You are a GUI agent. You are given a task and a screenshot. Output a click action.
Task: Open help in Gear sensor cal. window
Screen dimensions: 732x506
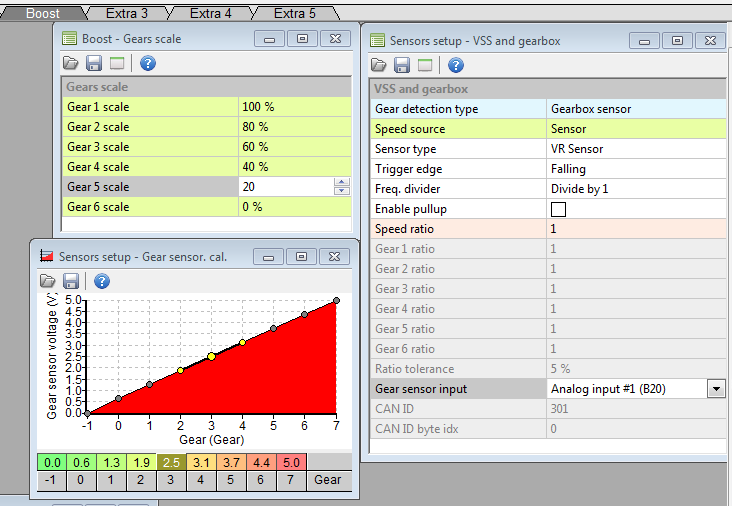[x=101, y=281]
